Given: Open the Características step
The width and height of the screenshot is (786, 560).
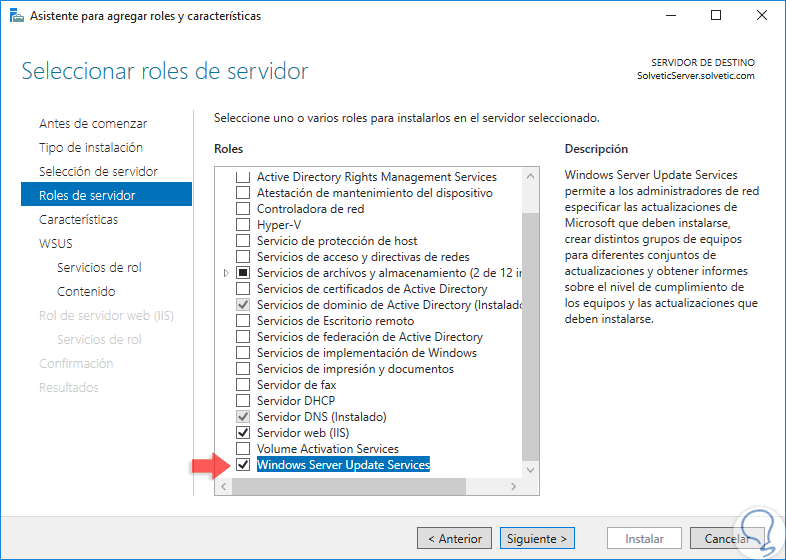Looking at the screenshot, I should [x=79, y=220].
